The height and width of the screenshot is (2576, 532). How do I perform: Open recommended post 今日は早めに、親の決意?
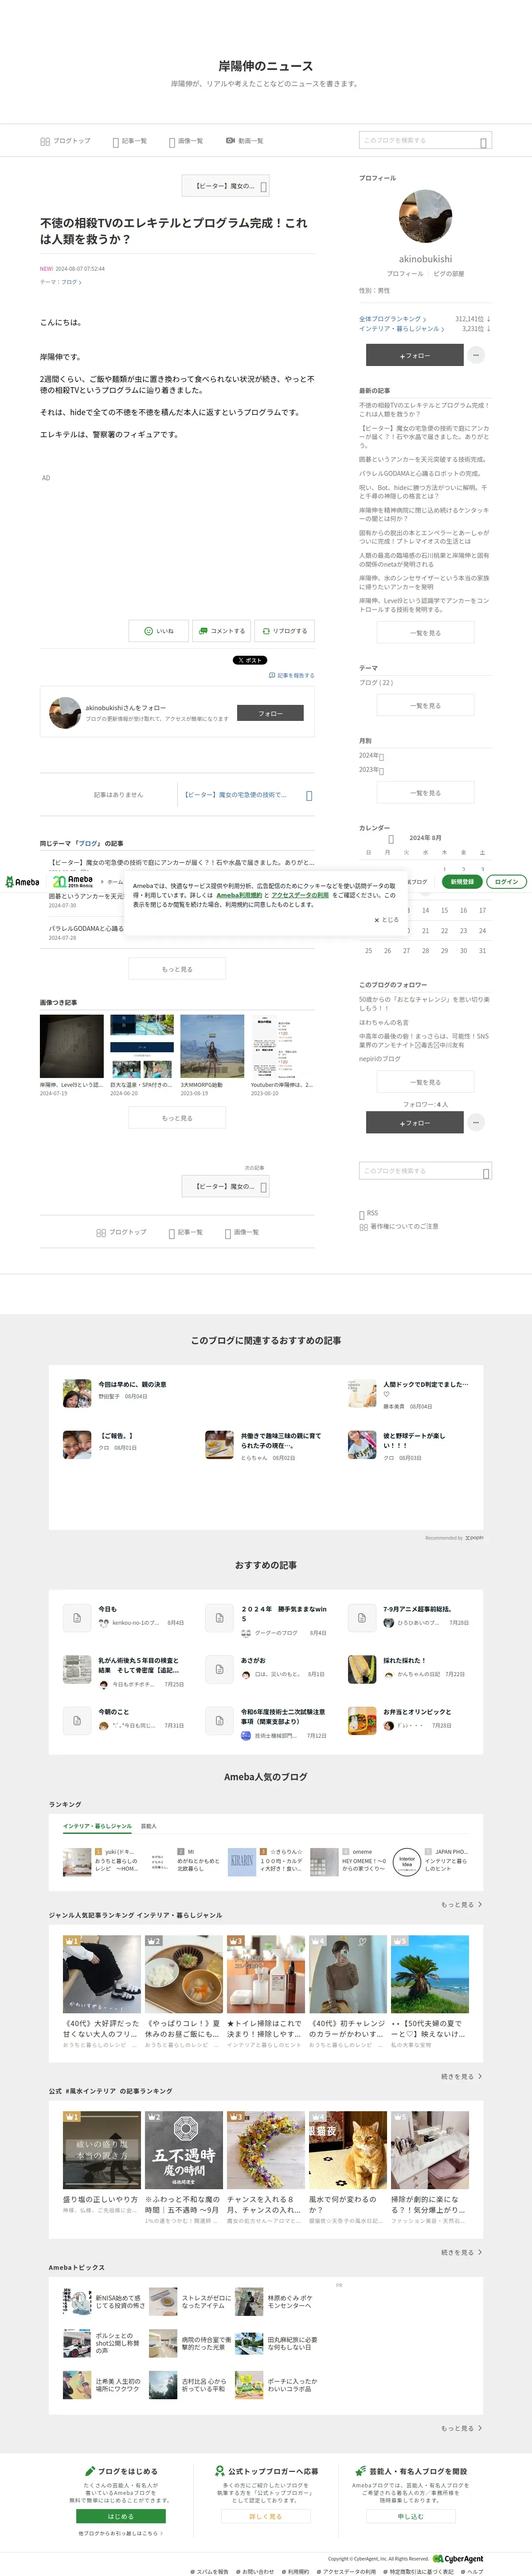tap(132, 1385)
